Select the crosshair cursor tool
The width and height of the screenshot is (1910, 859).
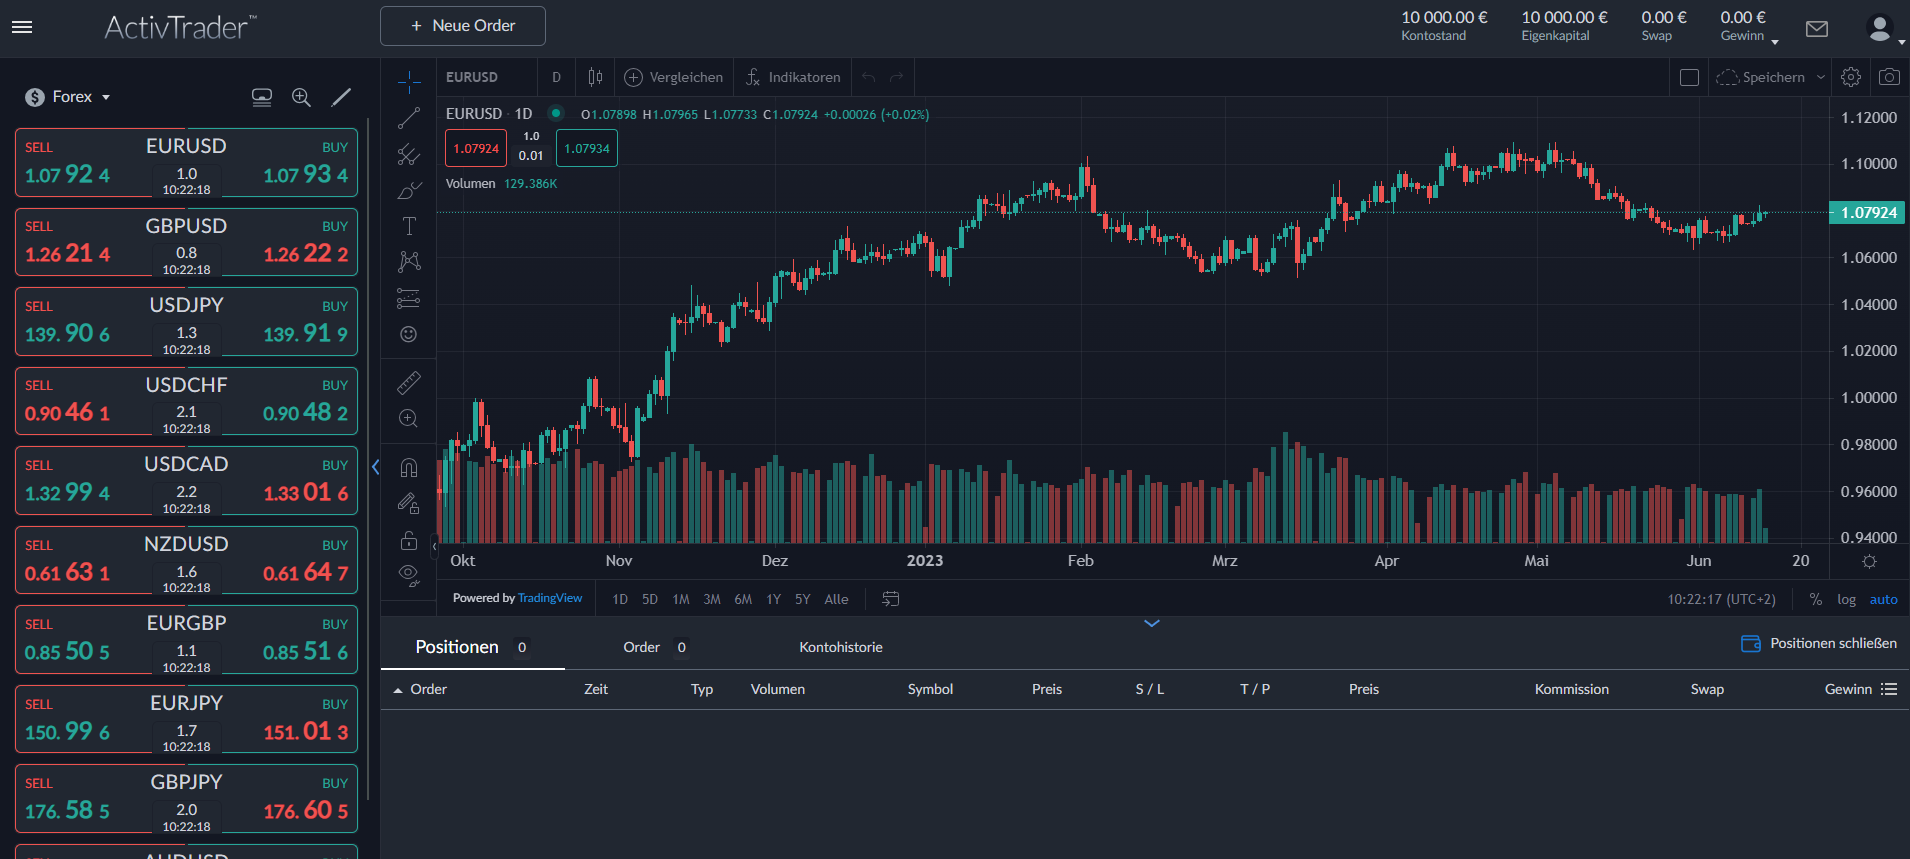coord(409,81)
